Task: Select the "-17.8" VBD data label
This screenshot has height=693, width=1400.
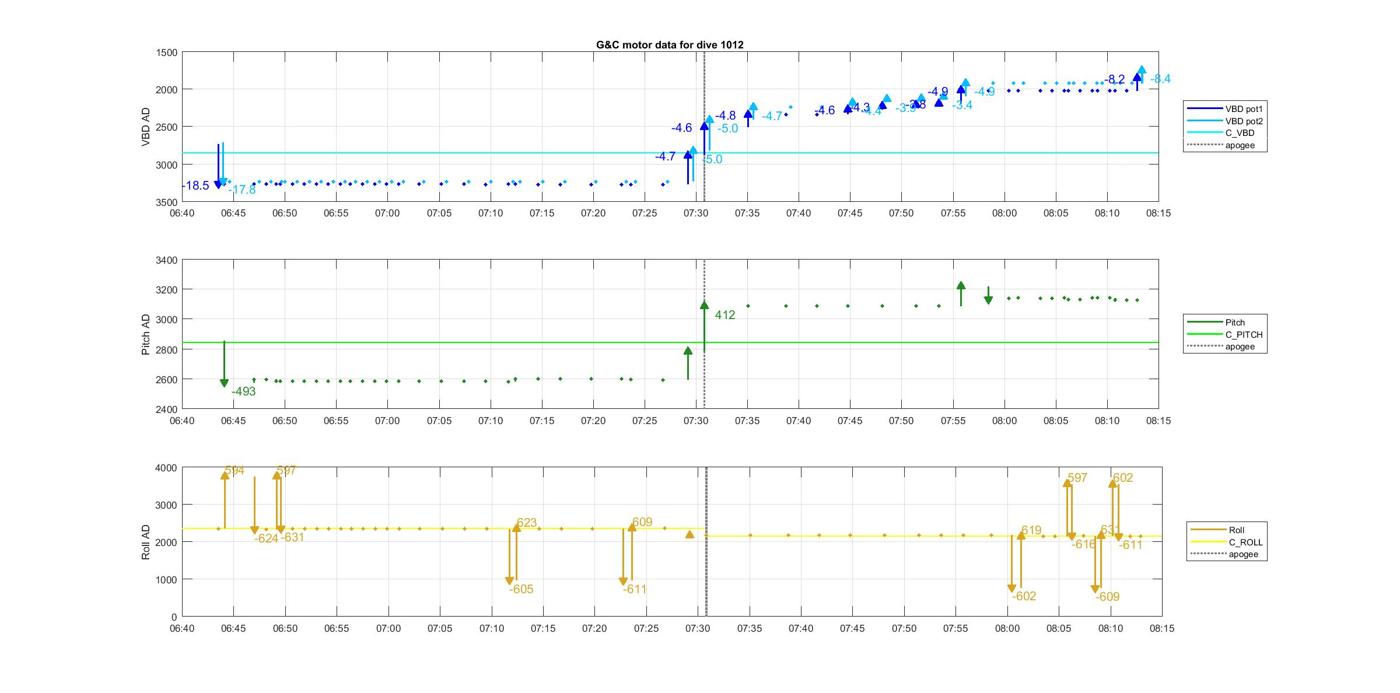Action: pyautogui.click(x=242, y=190)
